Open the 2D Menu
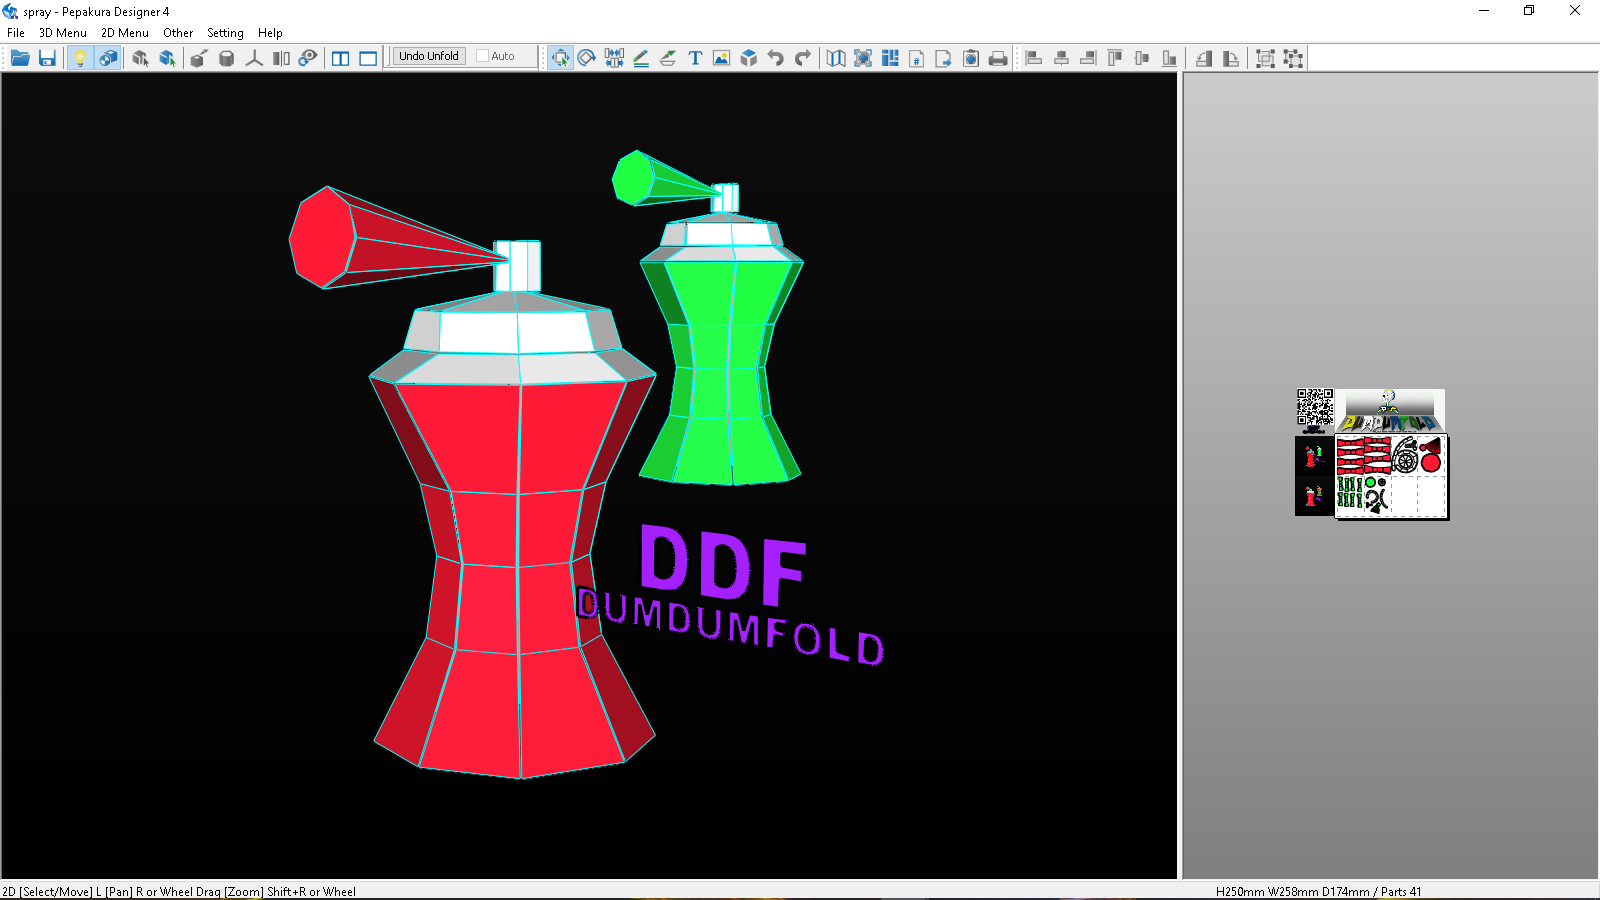 coord(124,32)
